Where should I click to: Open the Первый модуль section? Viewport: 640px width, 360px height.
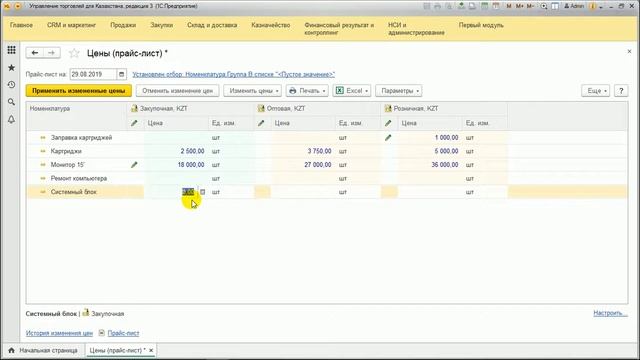pyautogui.click(x=481, y=25)
